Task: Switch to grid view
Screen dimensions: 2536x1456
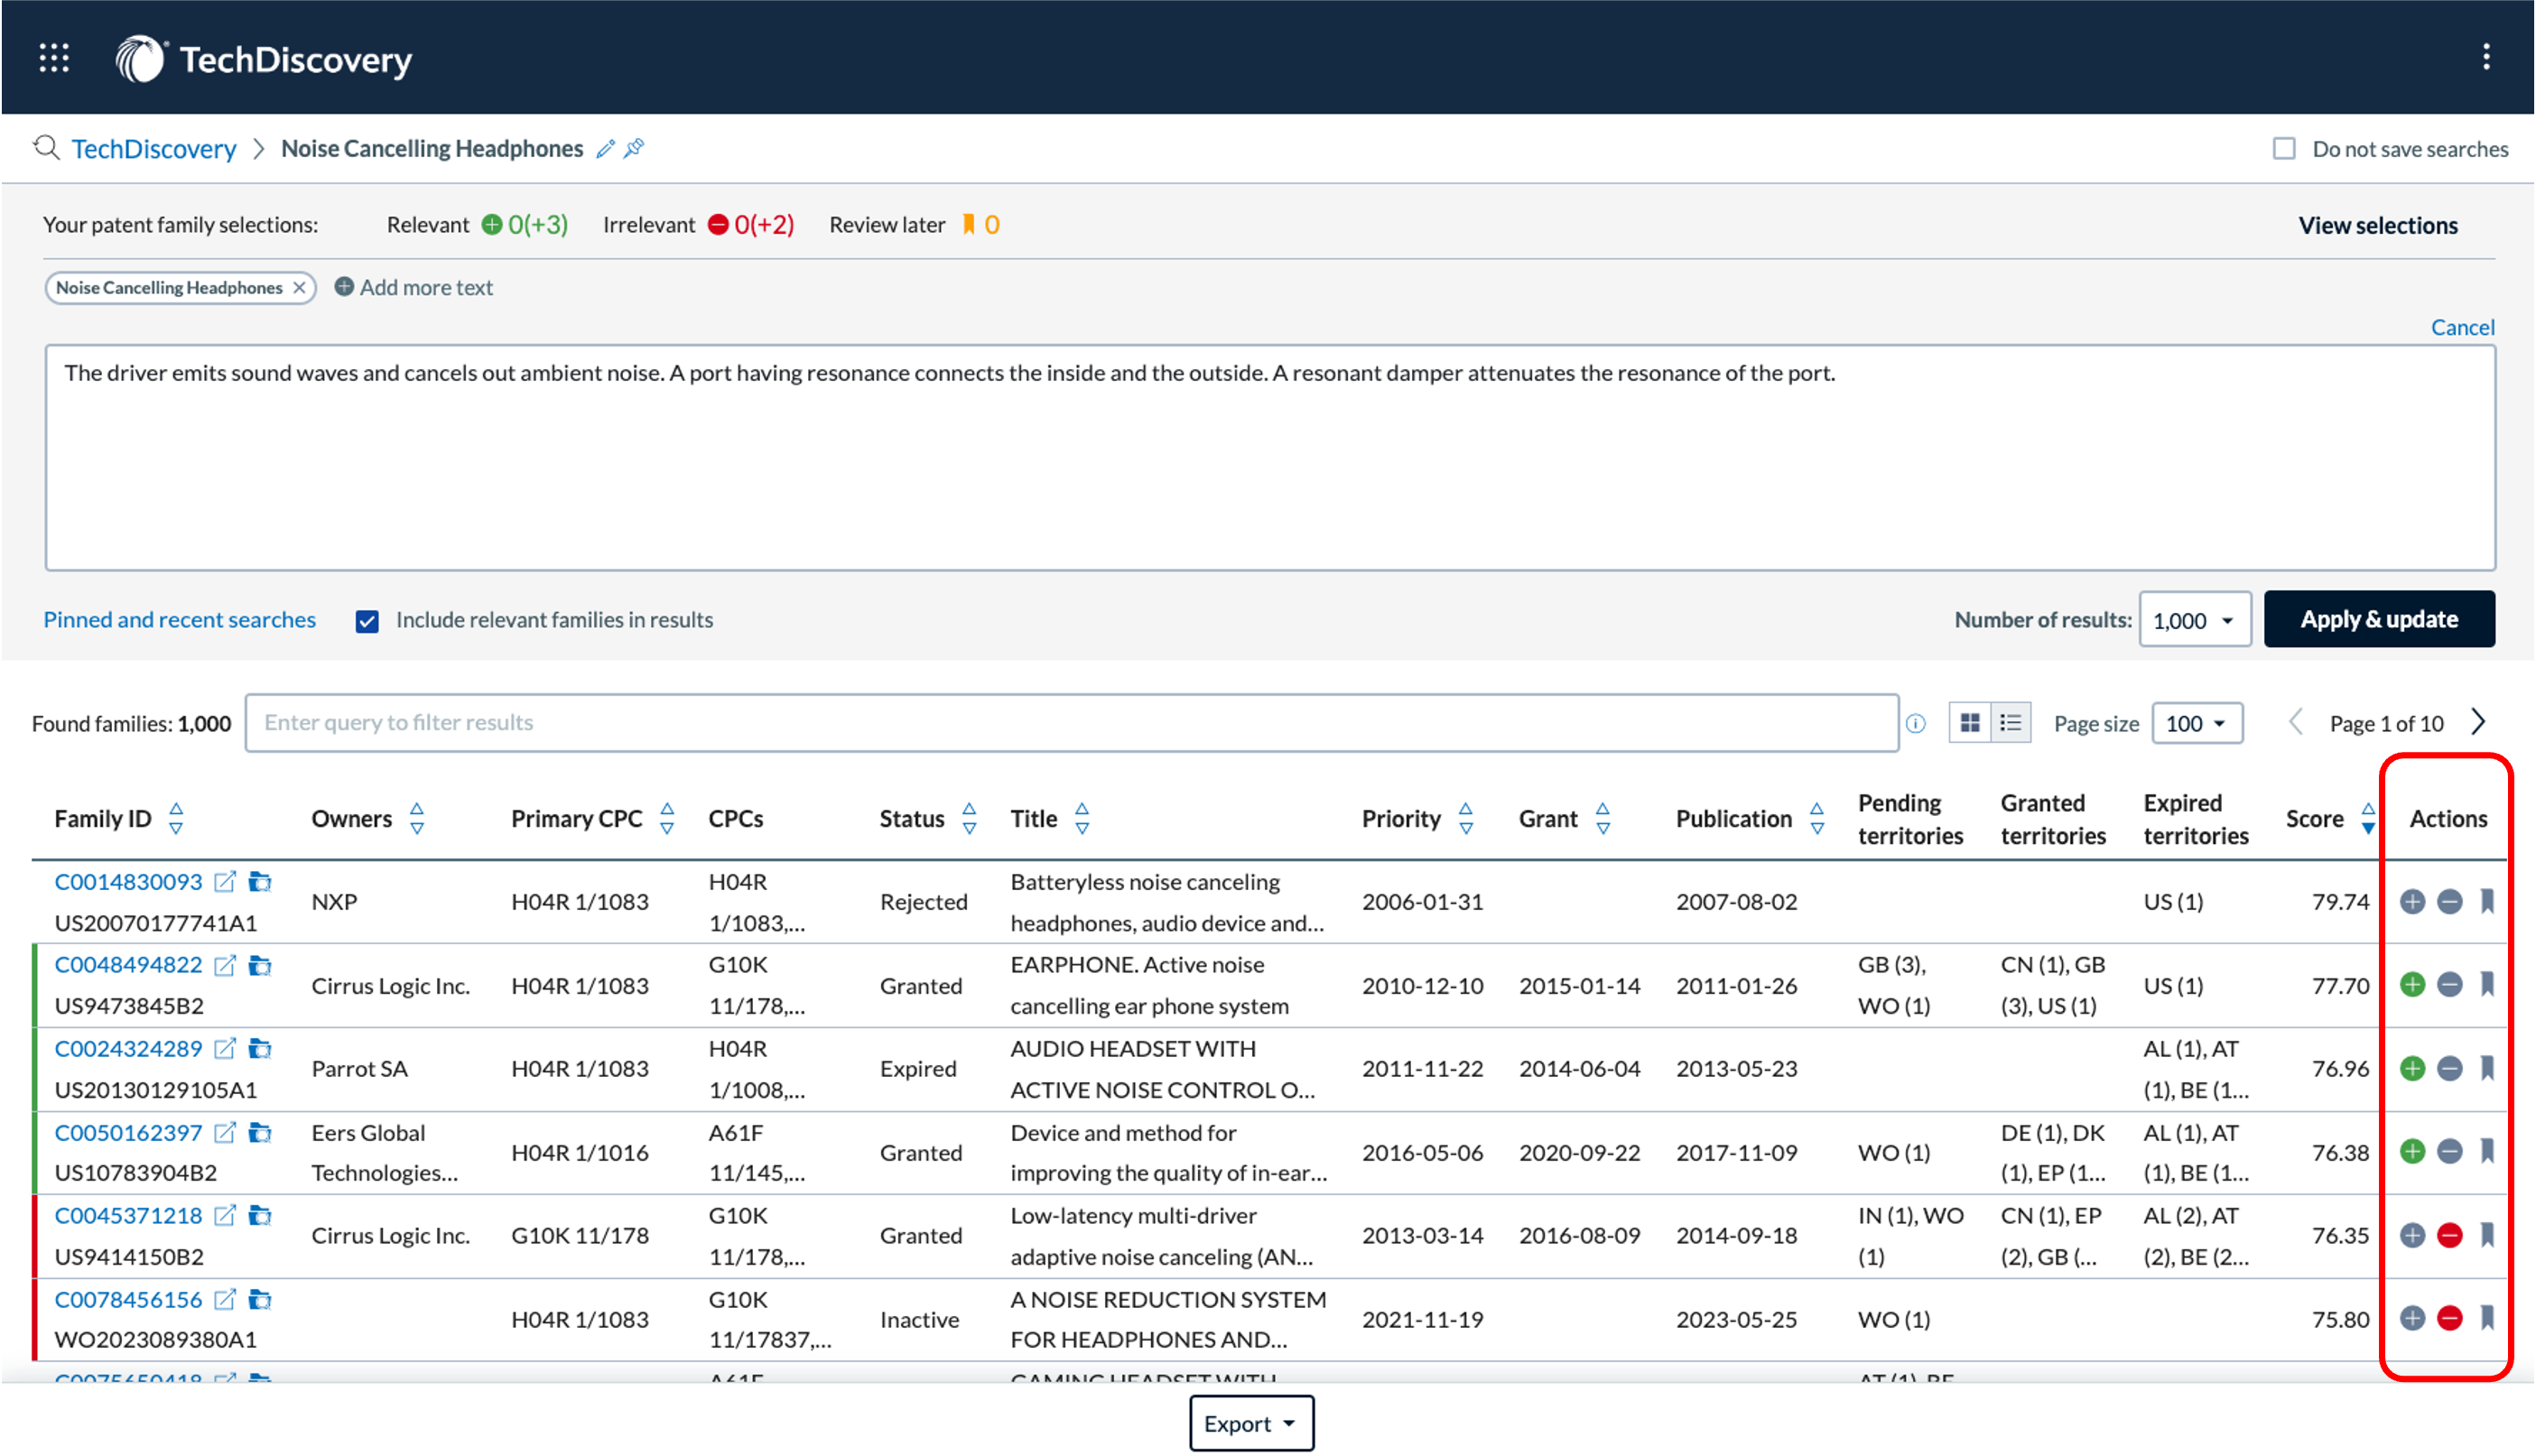Action: pyautogui.click(x=1969, y=723)
